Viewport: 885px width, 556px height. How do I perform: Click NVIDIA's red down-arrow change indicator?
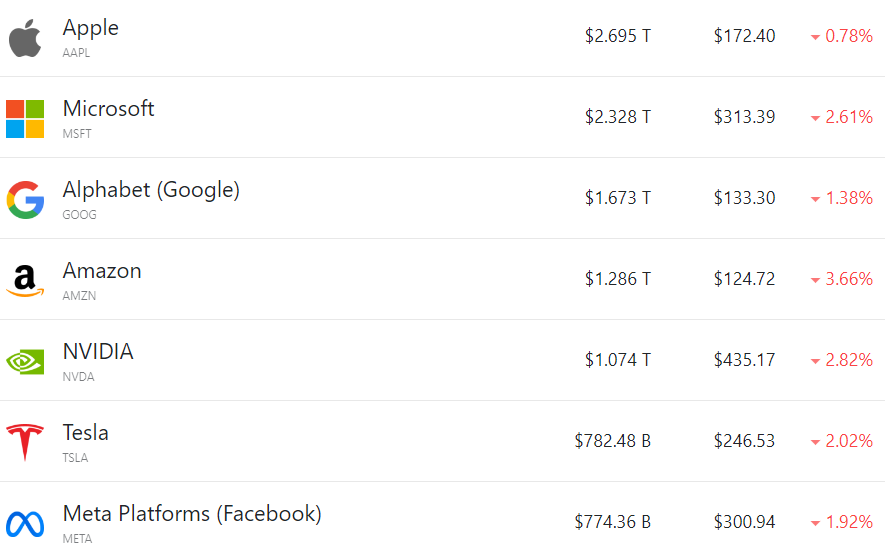[x=815, y=361]
